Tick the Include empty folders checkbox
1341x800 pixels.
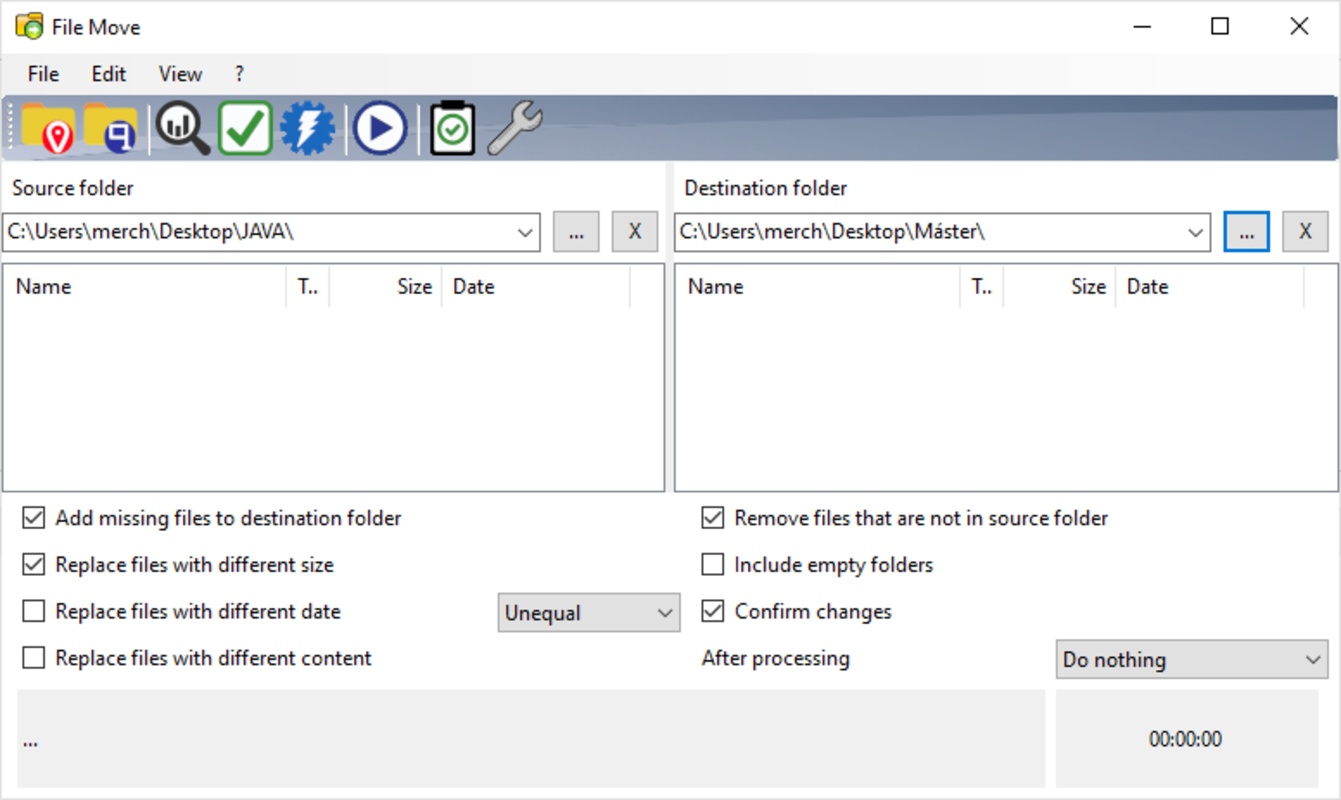click(712, 565)
